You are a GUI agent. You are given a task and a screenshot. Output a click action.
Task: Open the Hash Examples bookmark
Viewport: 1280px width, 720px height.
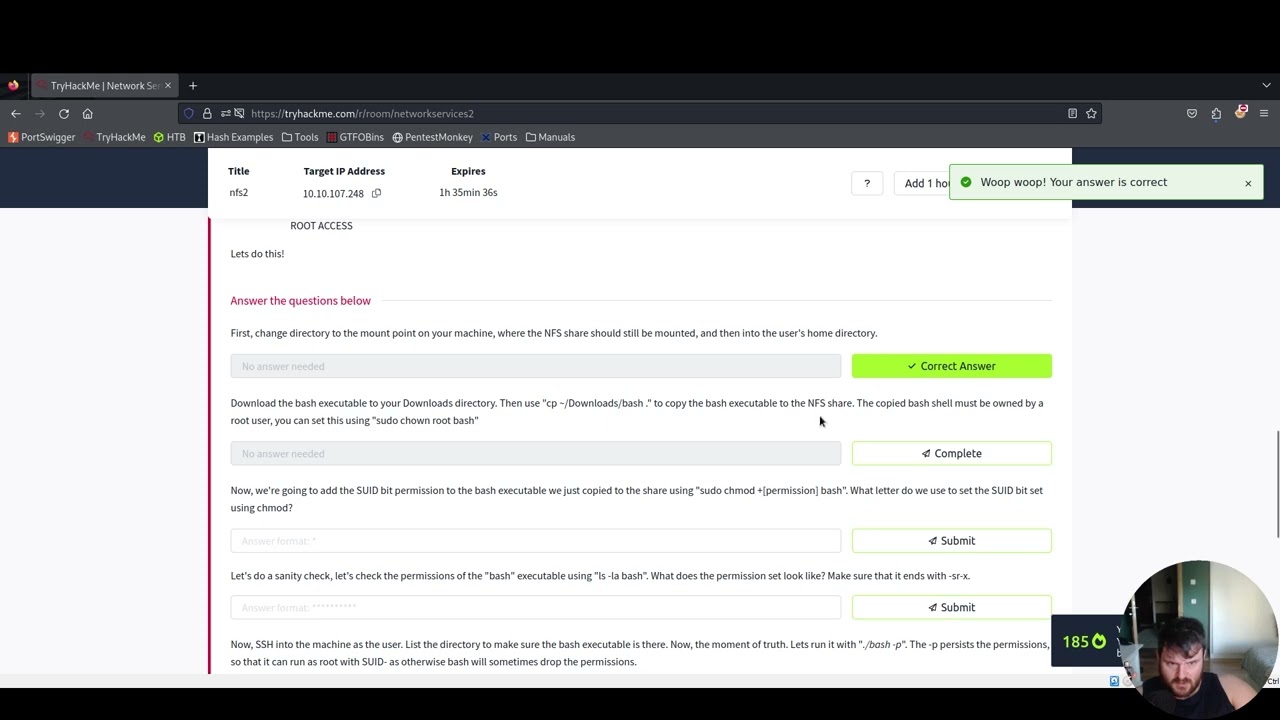pyautogui.click(x=233, y=137)
